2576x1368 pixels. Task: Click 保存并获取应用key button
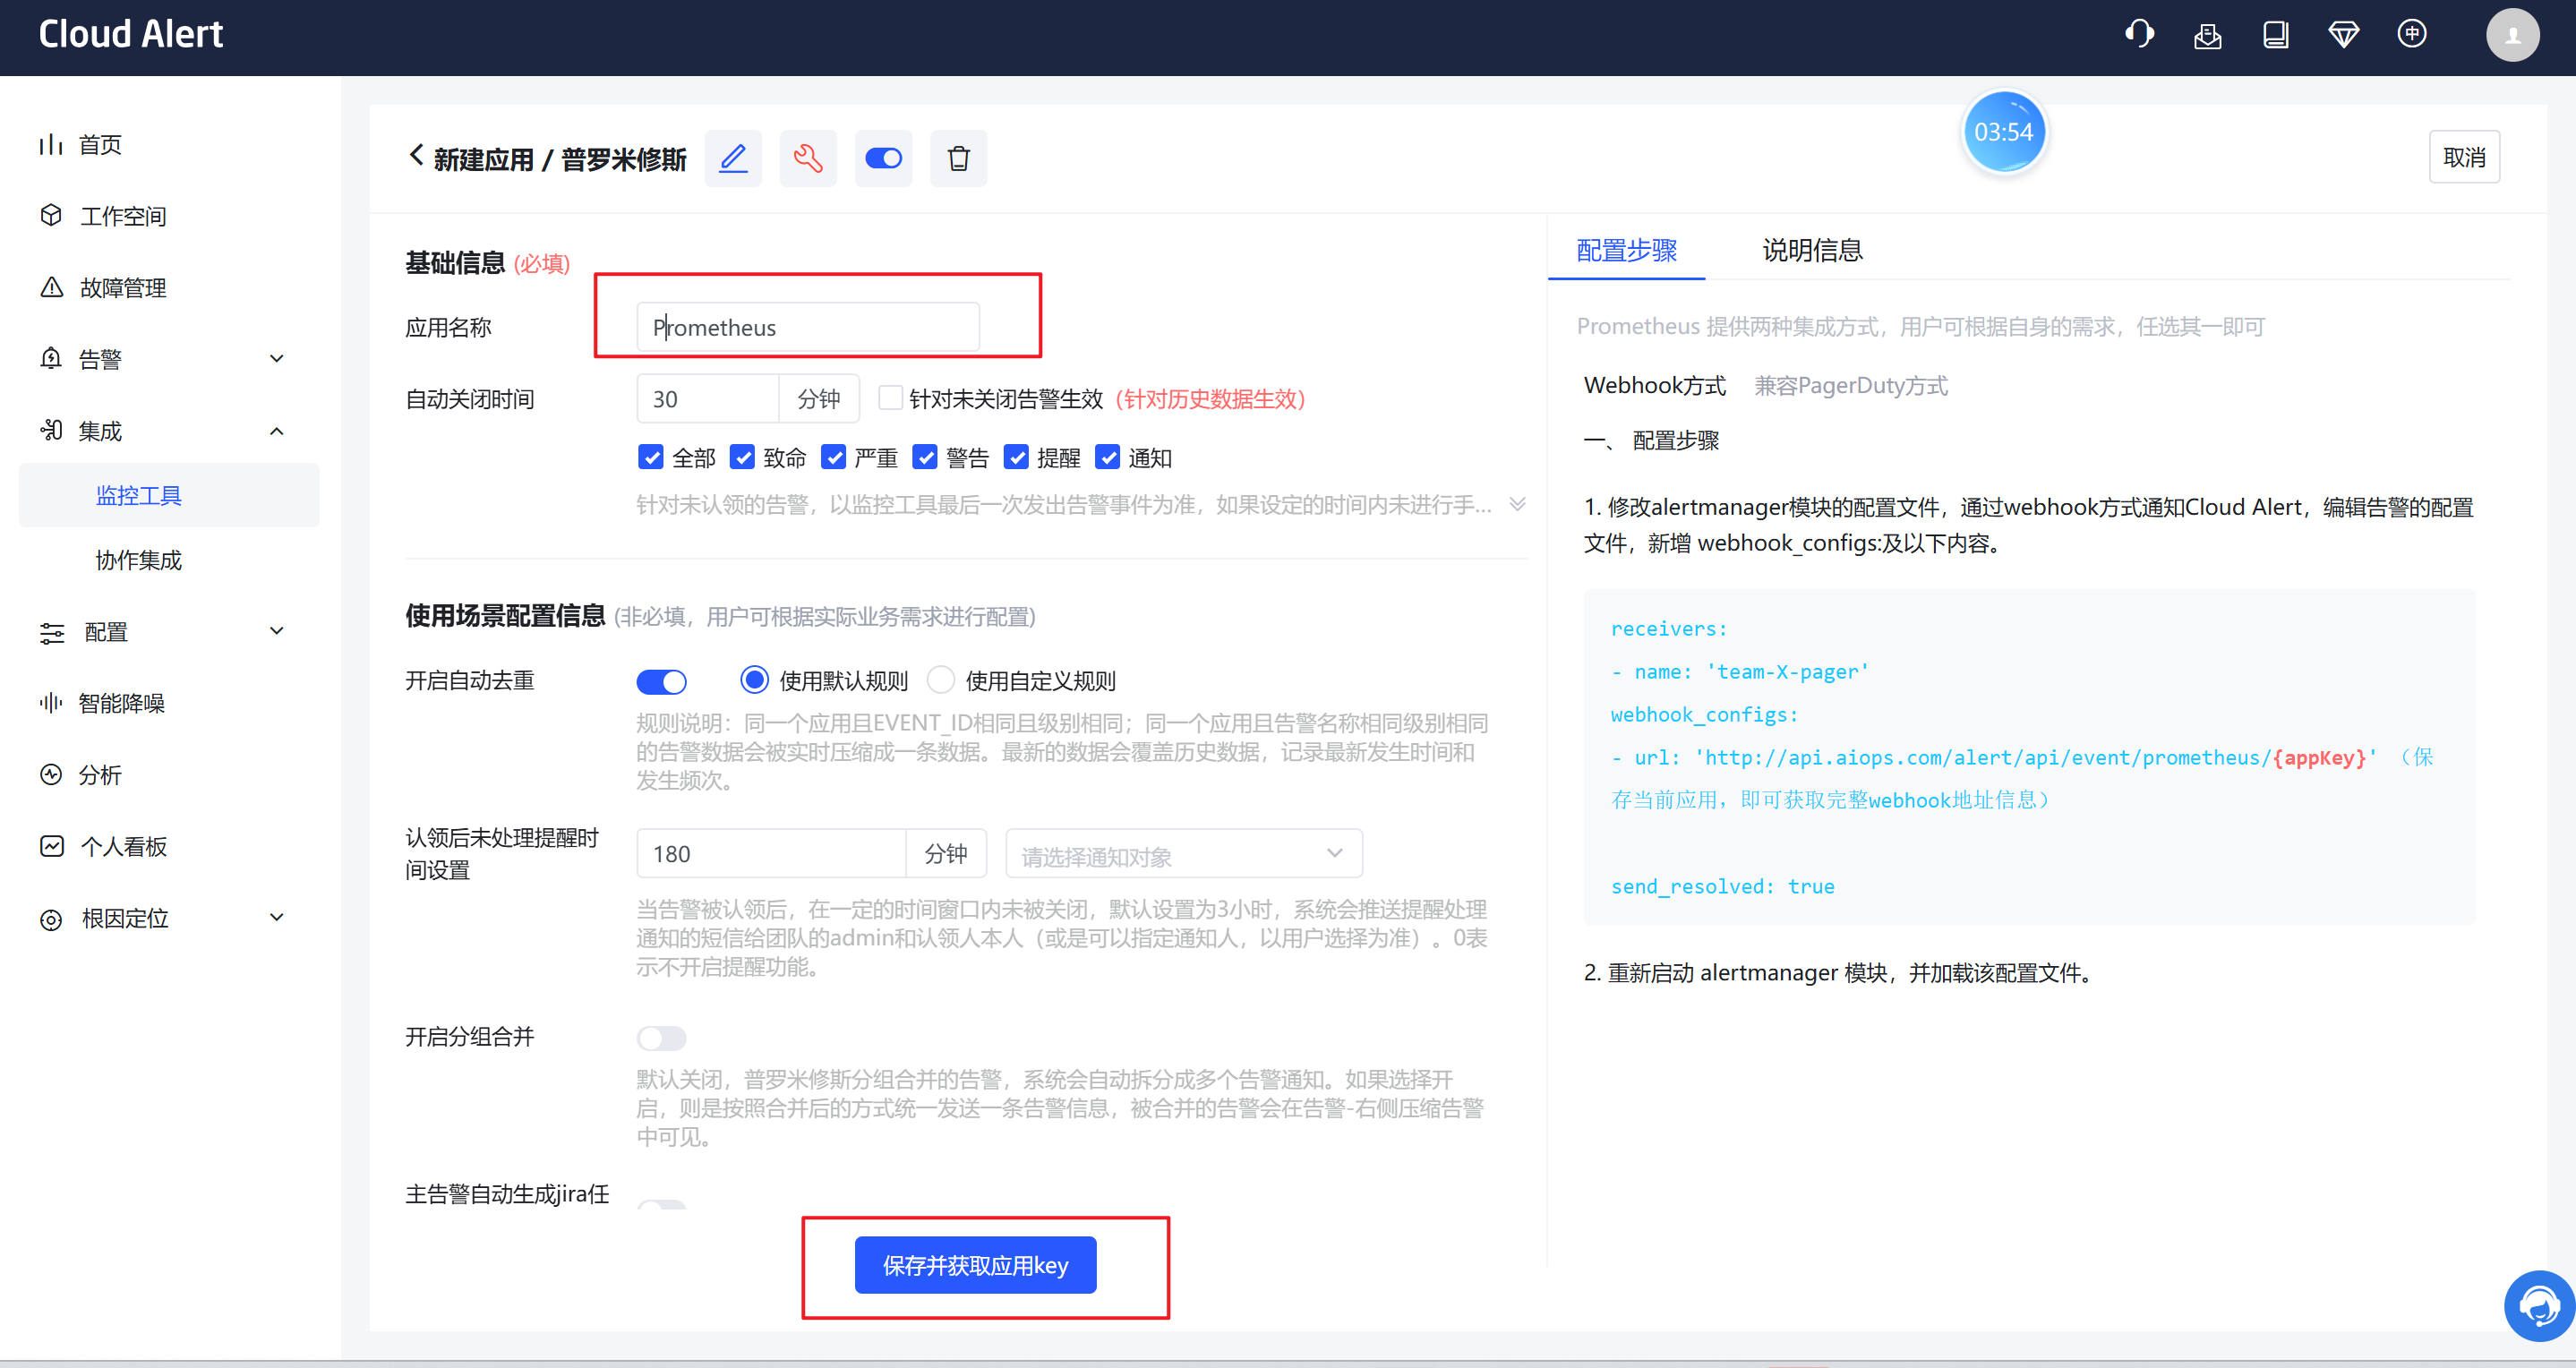[975, 1266]
